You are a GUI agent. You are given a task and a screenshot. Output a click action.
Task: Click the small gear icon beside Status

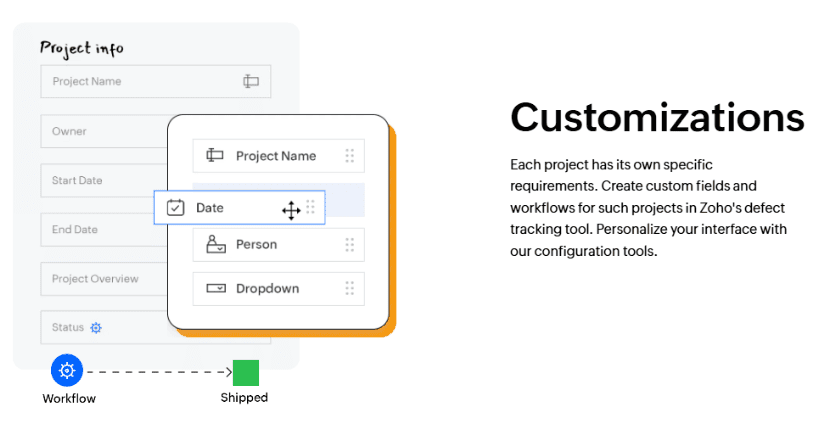click(96, 327)
